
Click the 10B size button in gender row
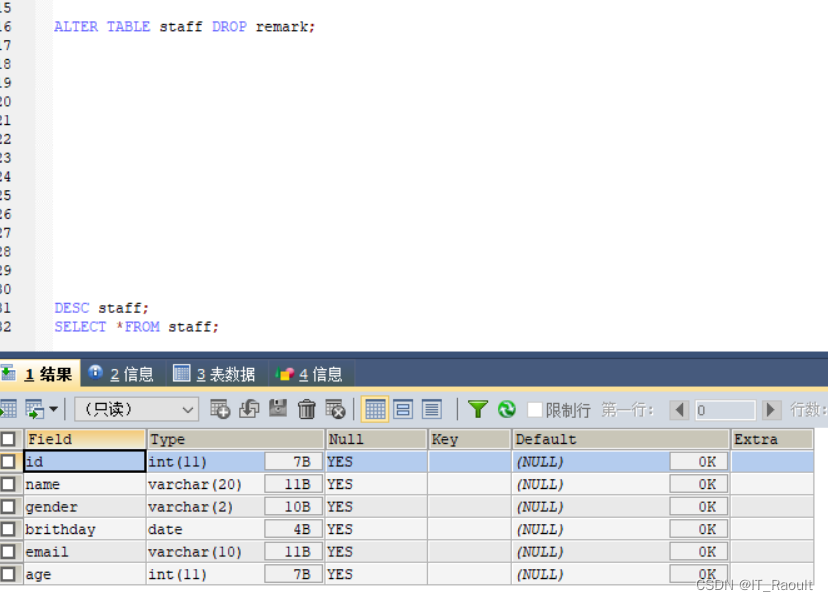tap(294, 507)
